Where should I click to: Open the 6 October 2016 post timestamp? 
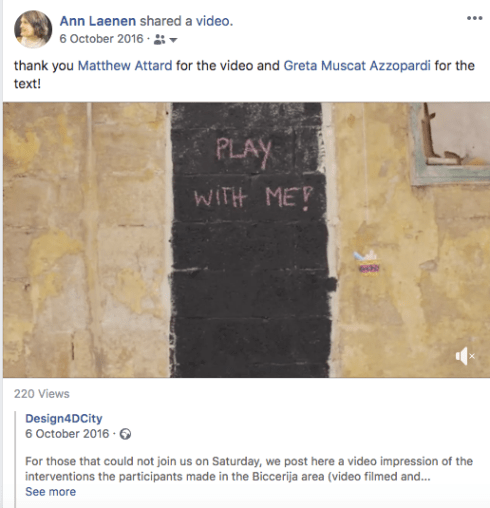click(x=101, y=39)
